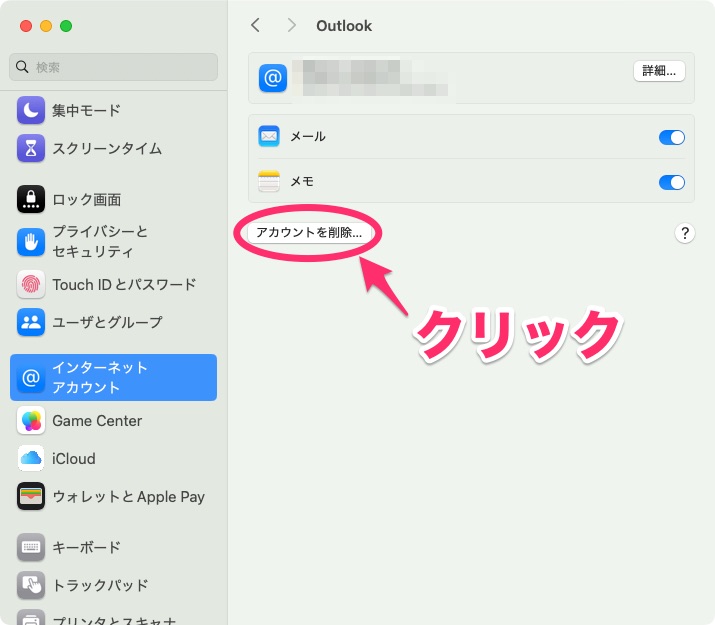715x625 pixels.
Task: Open ユーザとグループ people icon
Action: point(31,322)
